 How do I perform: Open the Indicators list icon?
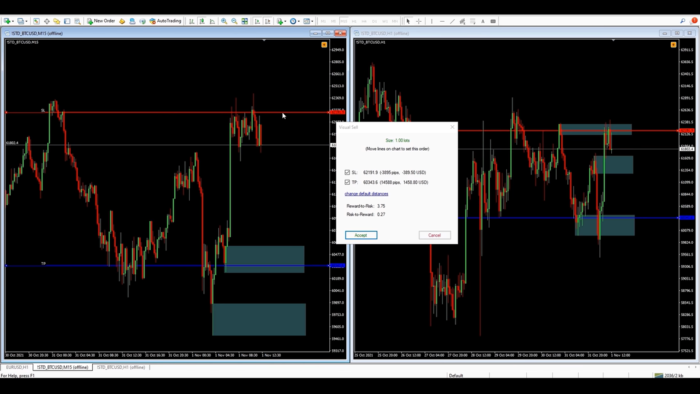pyautogui.click(x=279, y=21)
